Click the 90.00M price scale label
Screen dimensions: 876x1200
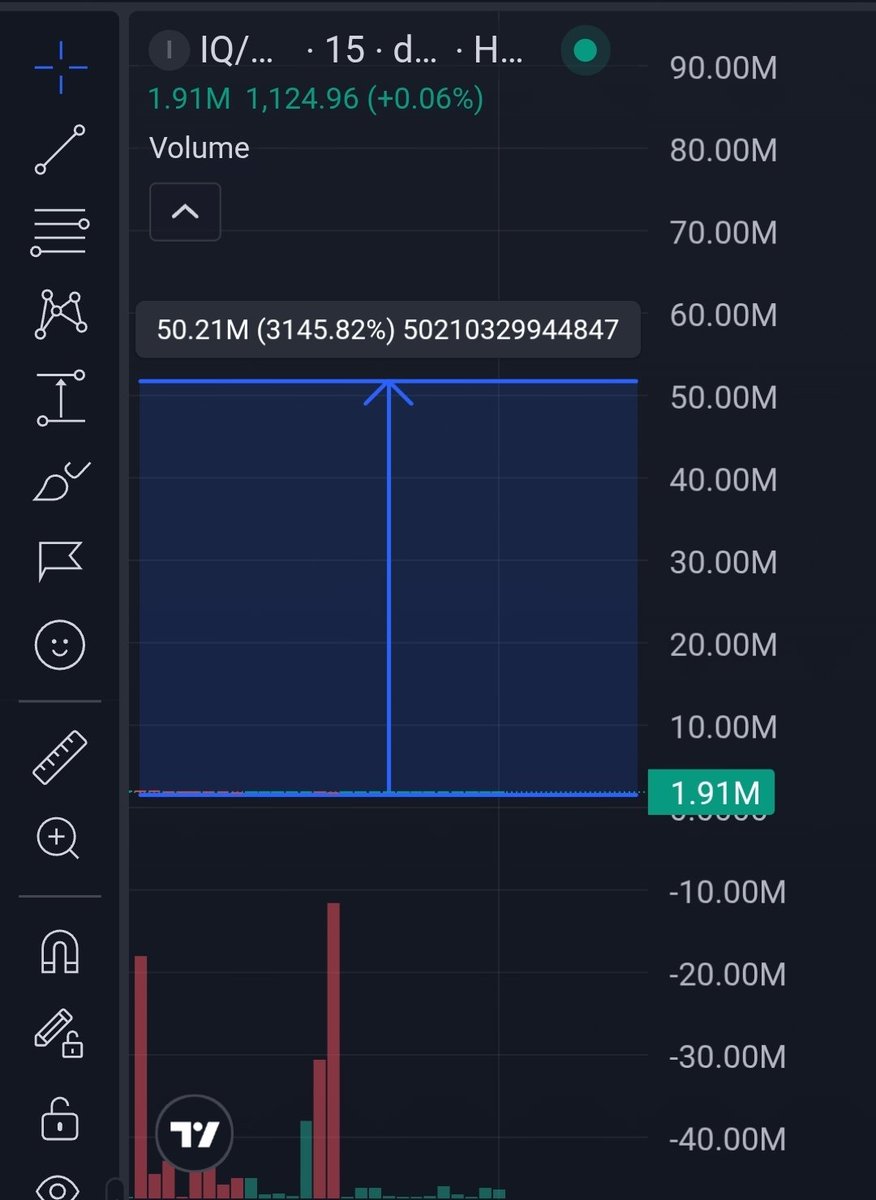coord(723,69)
